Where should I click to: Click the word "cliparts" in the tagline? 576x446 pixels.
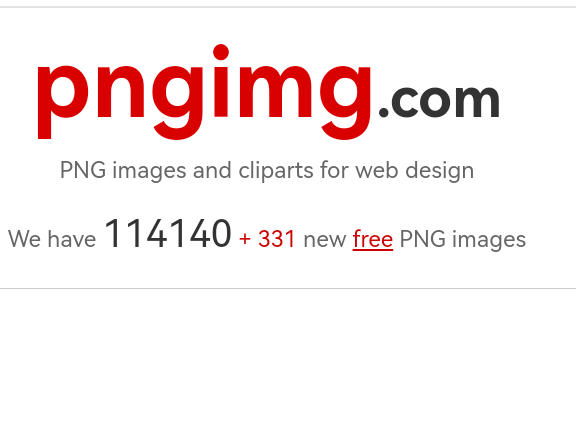point(276,171)
